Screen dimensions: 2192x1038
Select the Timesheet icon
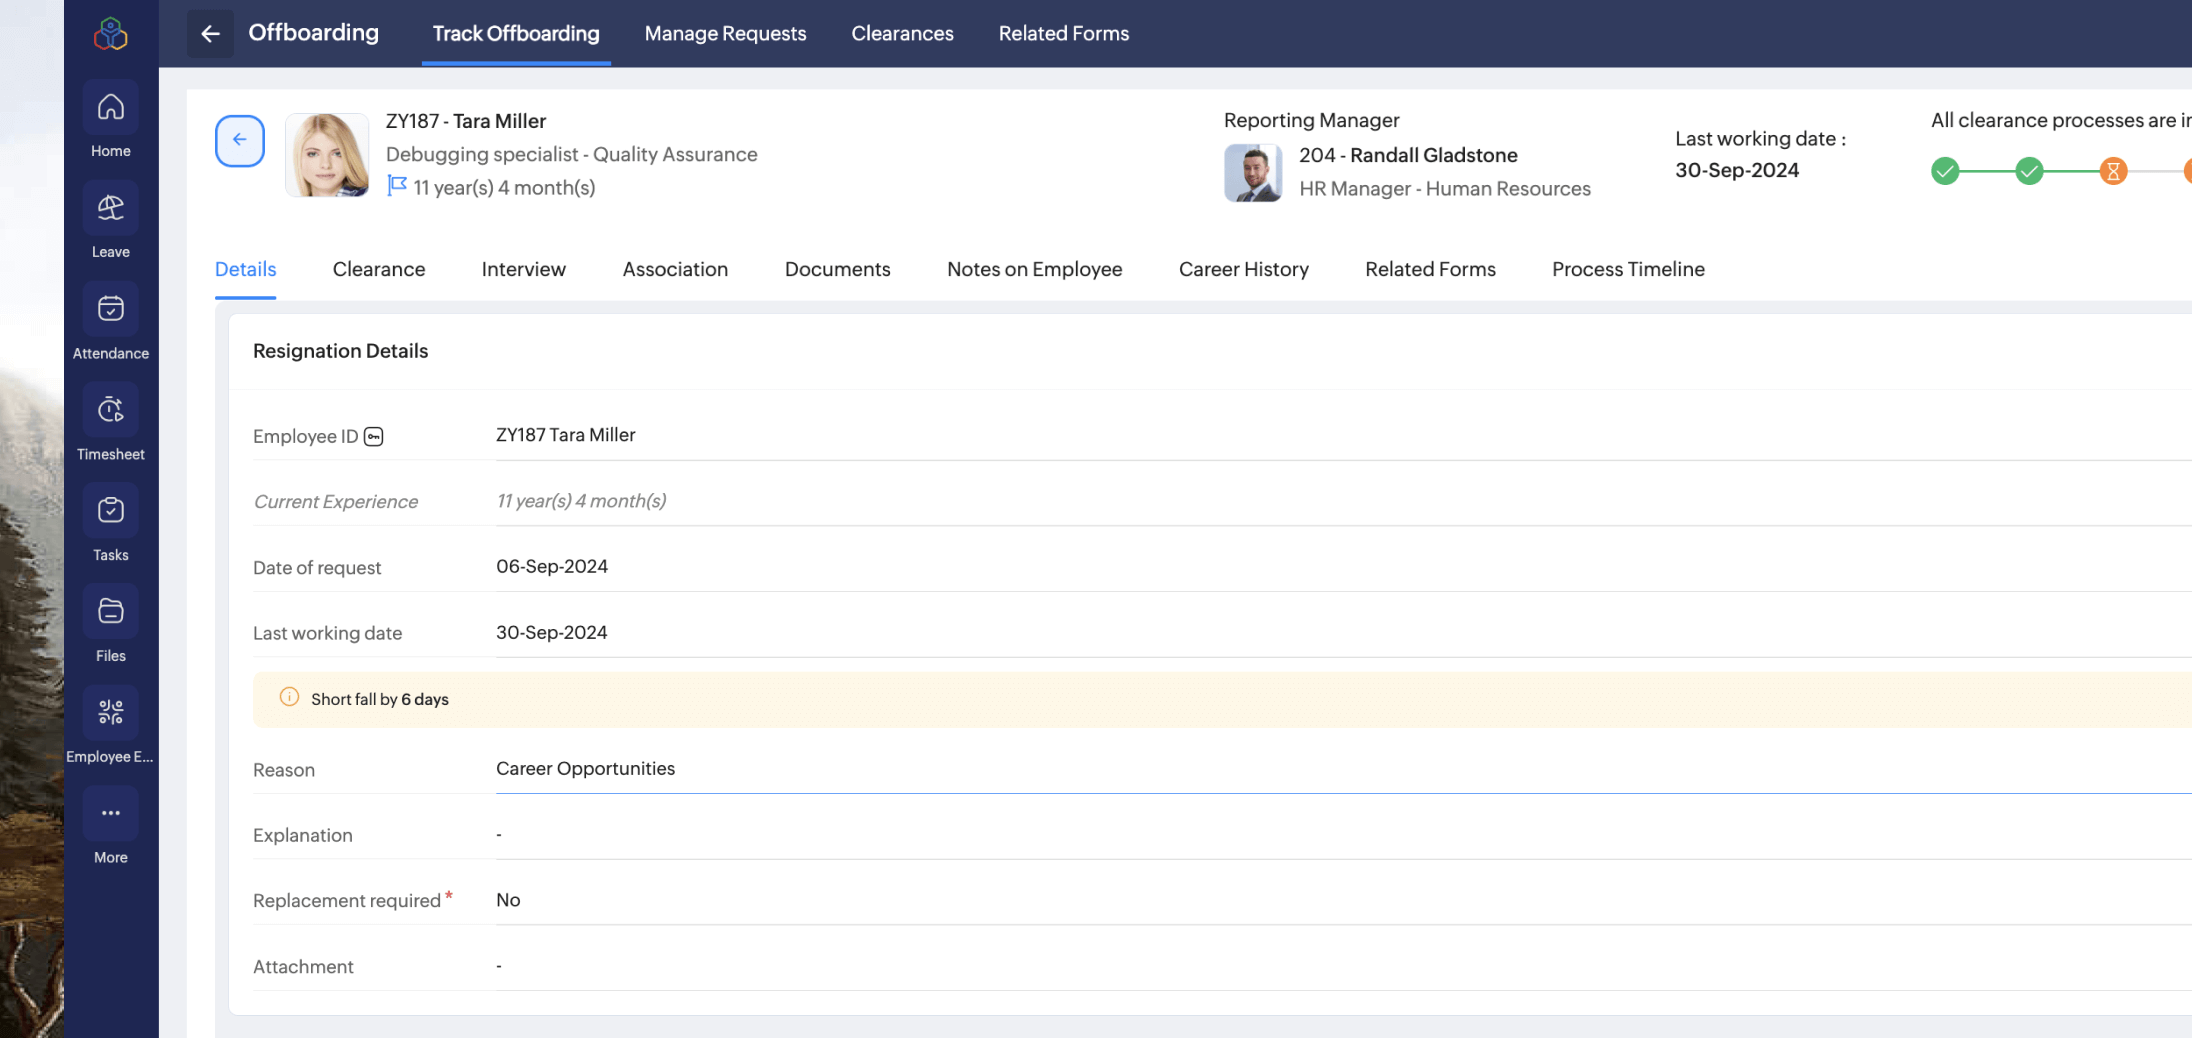(x=110, y=409)
